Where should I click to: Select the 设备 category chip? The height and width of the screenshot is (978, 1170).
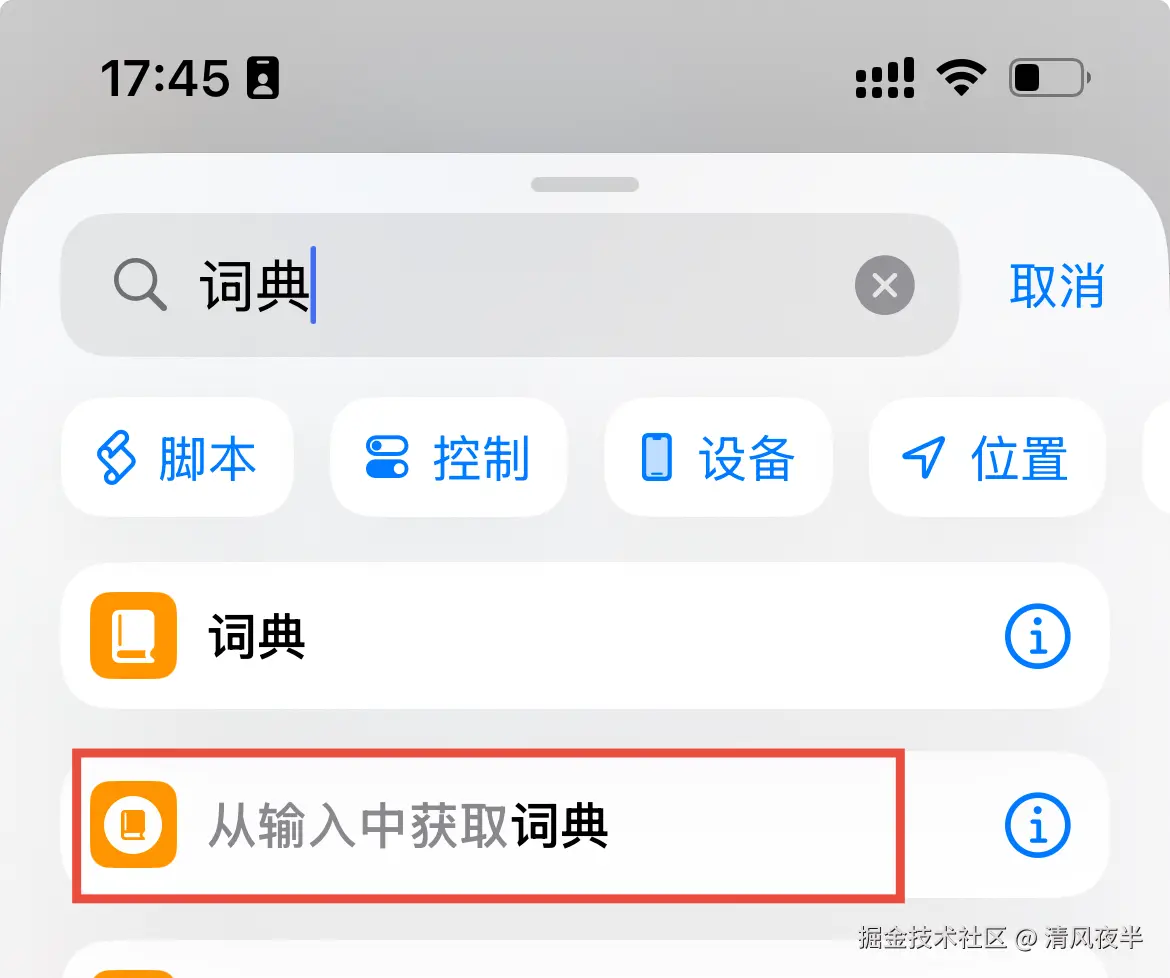[719, 457]
